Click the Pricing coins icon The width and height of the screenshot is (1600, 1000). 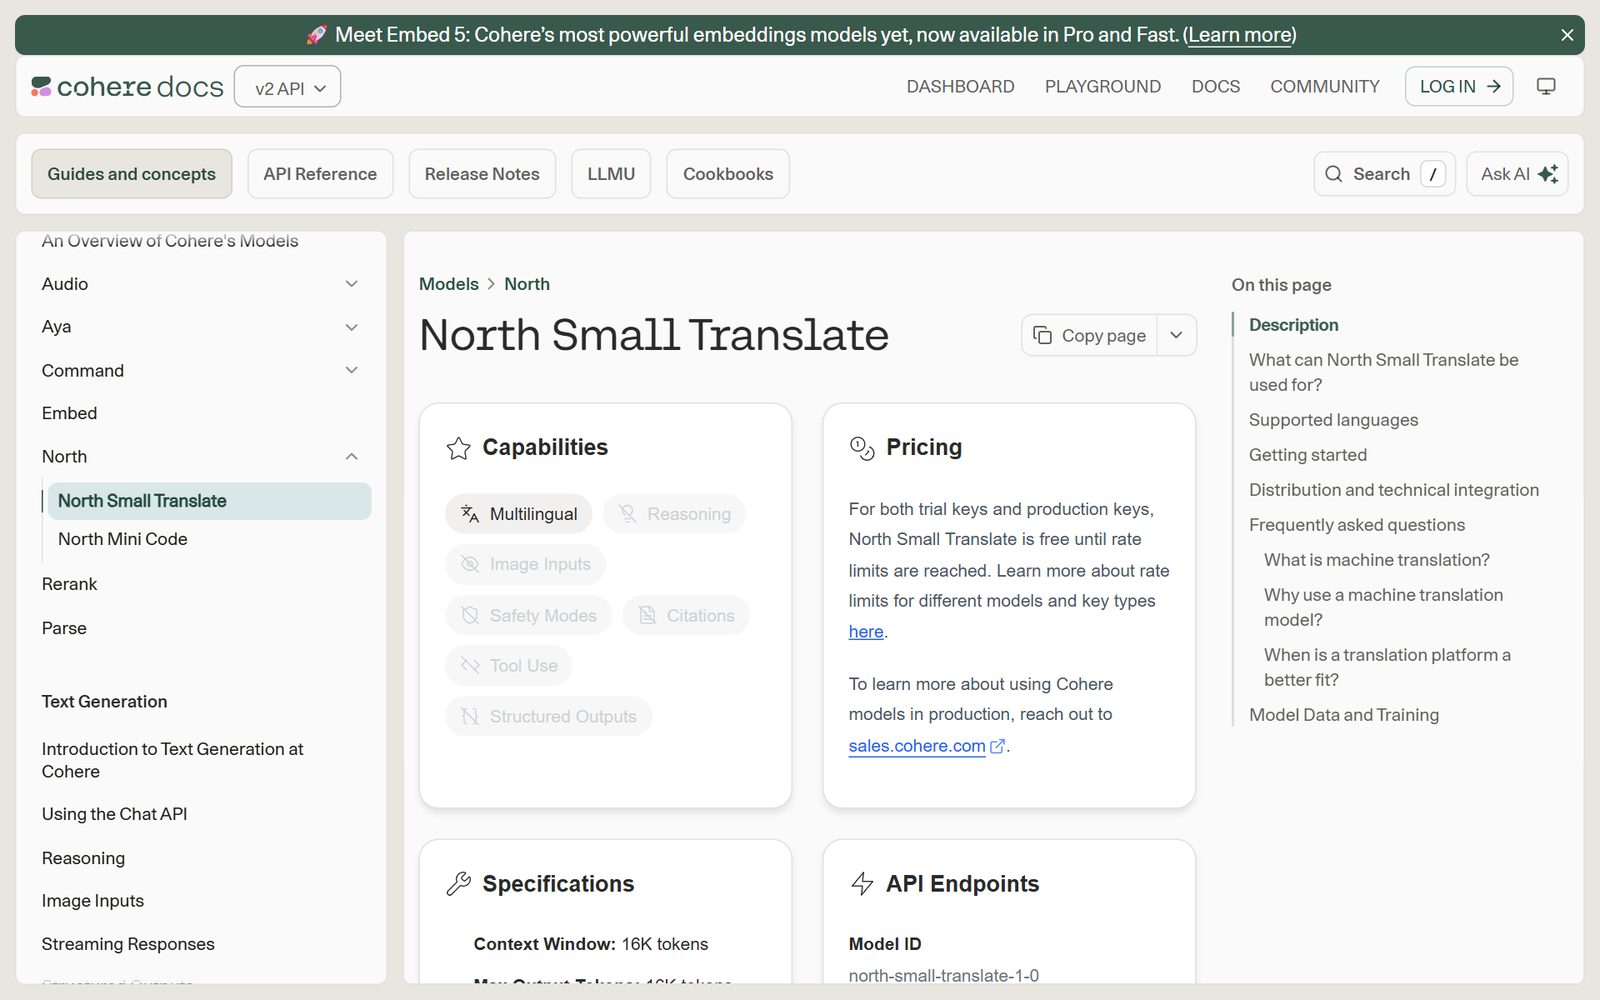pos(862,448)
